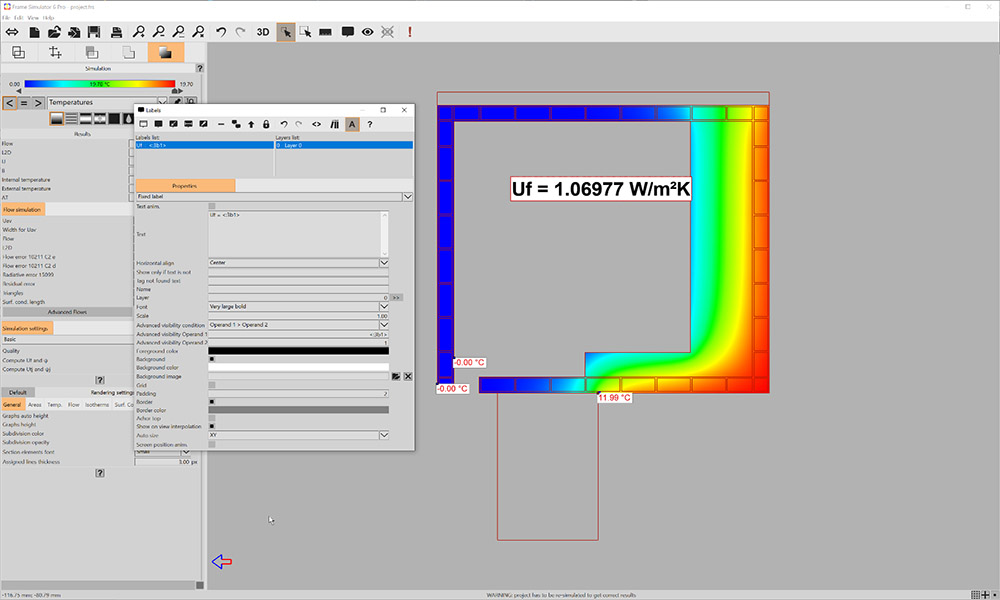Open the 3D view button
Image resolution: width=1000 pixels, height=600 pixels.
pos(263,32)
